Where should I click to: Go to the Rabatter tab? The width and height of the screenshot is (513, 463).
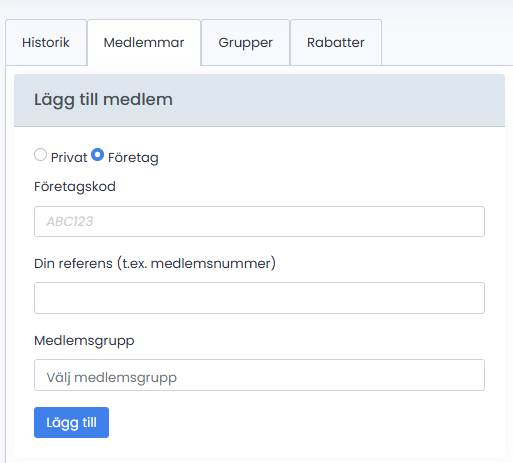click(336, 42)
